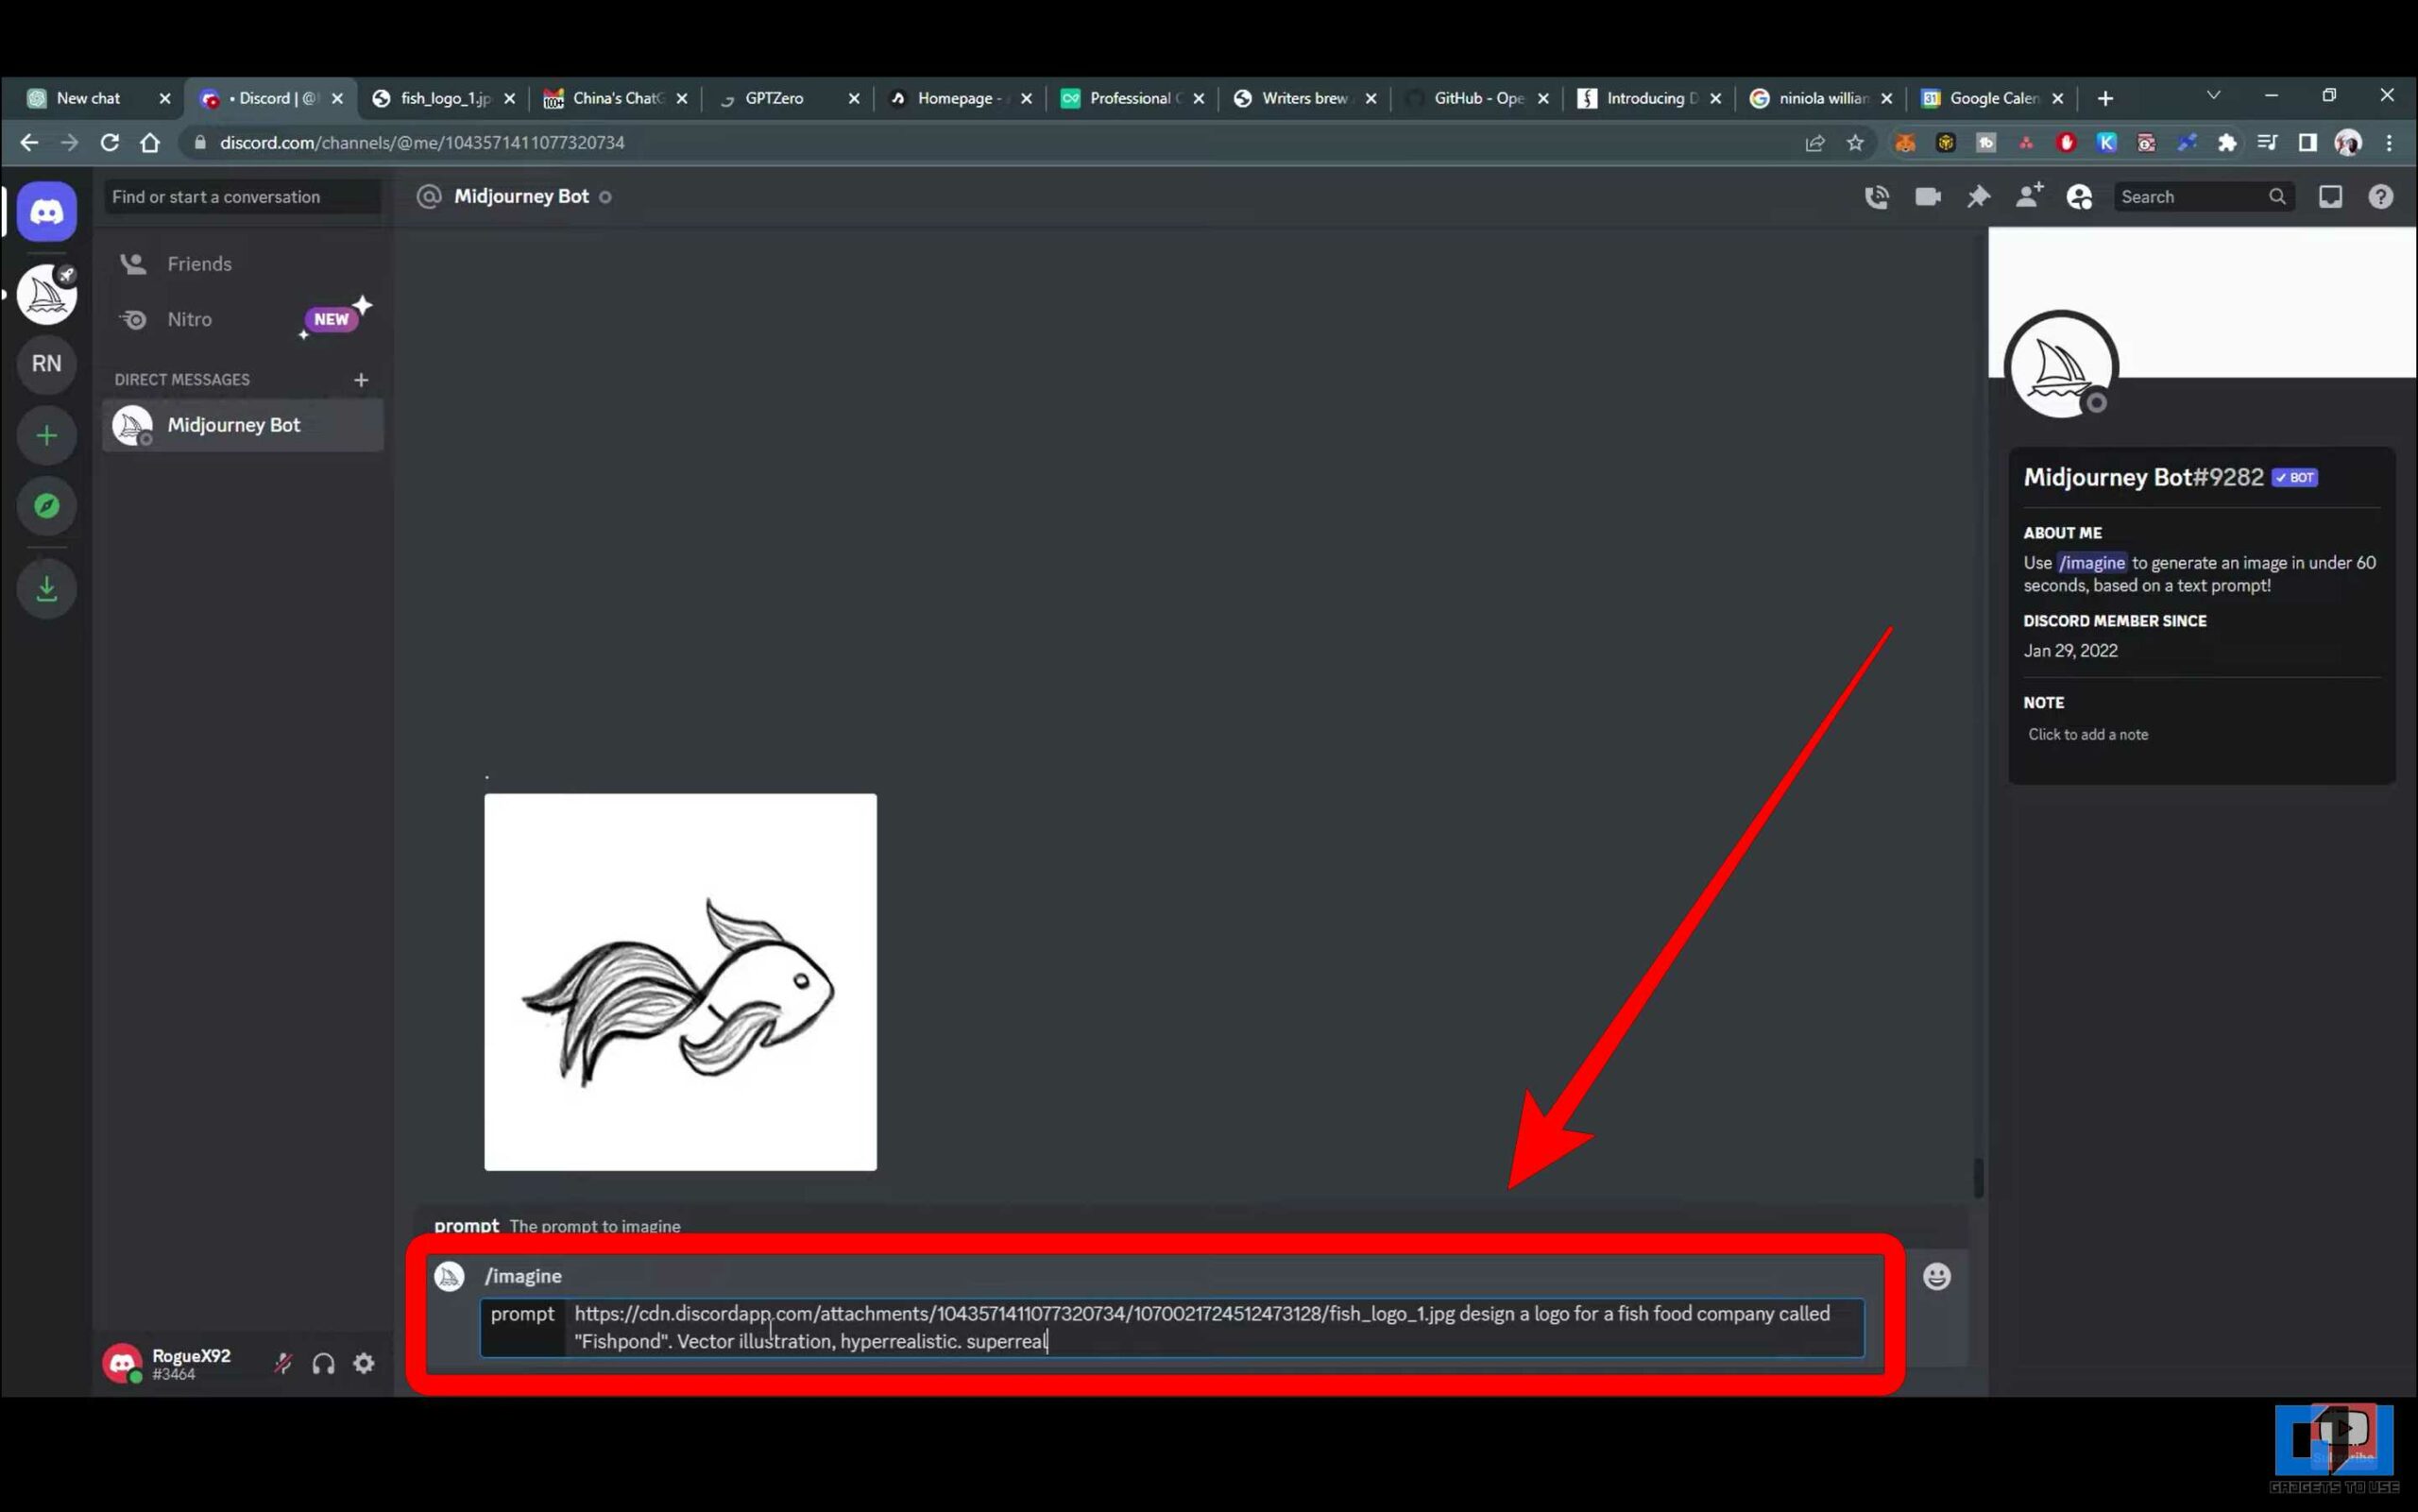
Task: Click the /imagine link in About Me
Action: (x=2091, y=563)
